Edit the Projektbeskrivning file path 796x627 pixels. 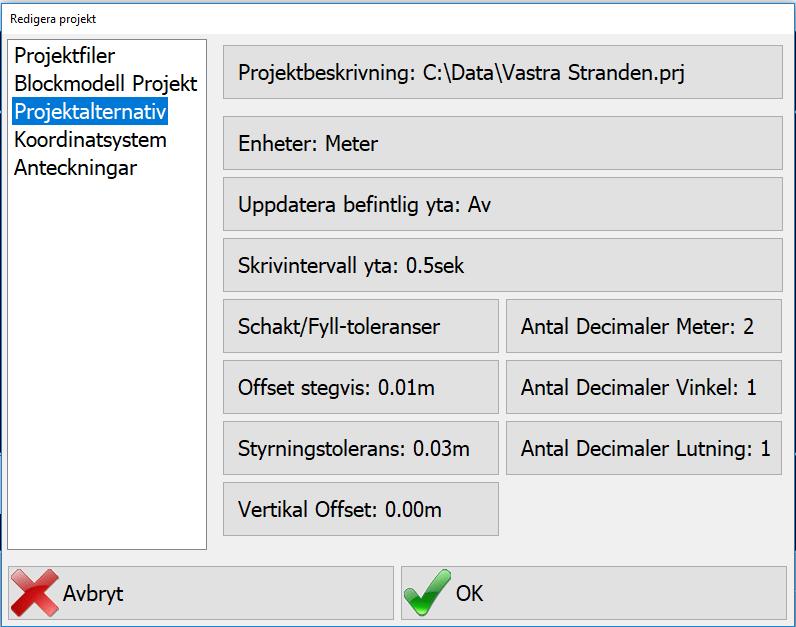[503, 72]
